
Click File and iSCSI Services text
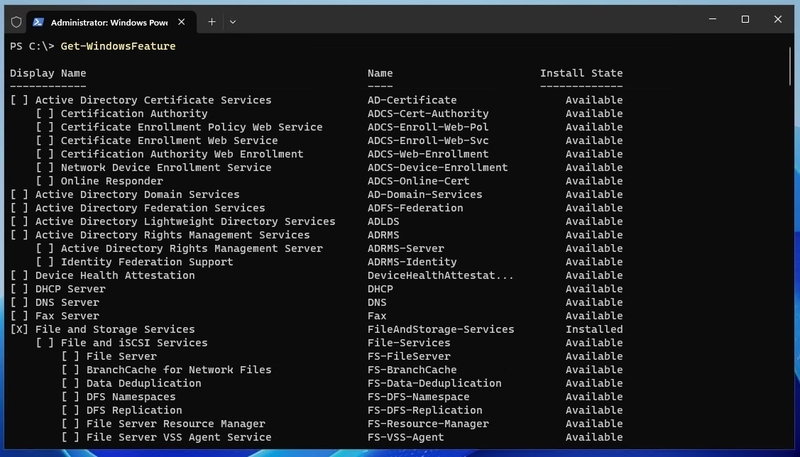(x=134, y=343)
